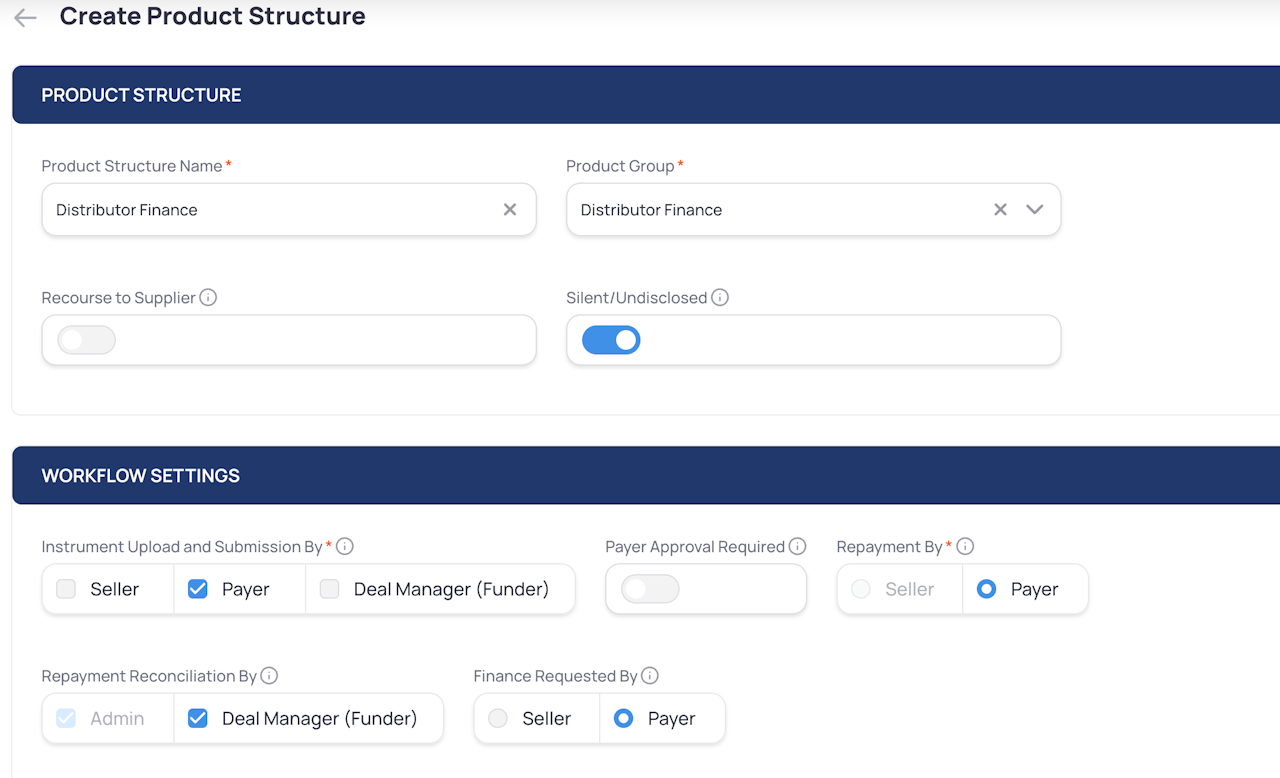Select Payer radio under Repayment By
Viewport: 1280px width, 778px height.
[987, 589]
